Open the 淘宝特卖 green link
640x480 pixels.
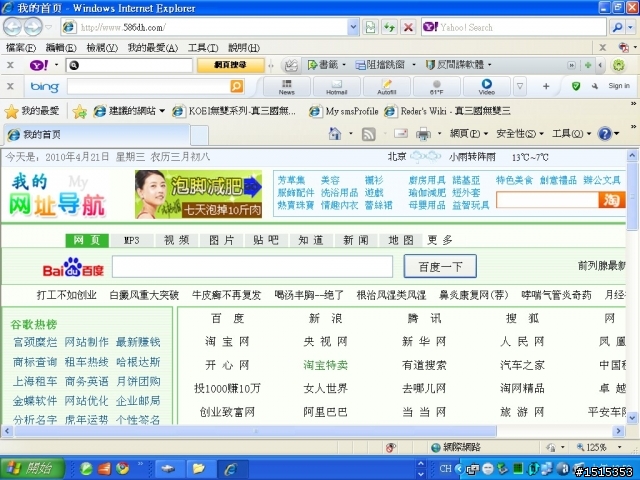point(325,365)
